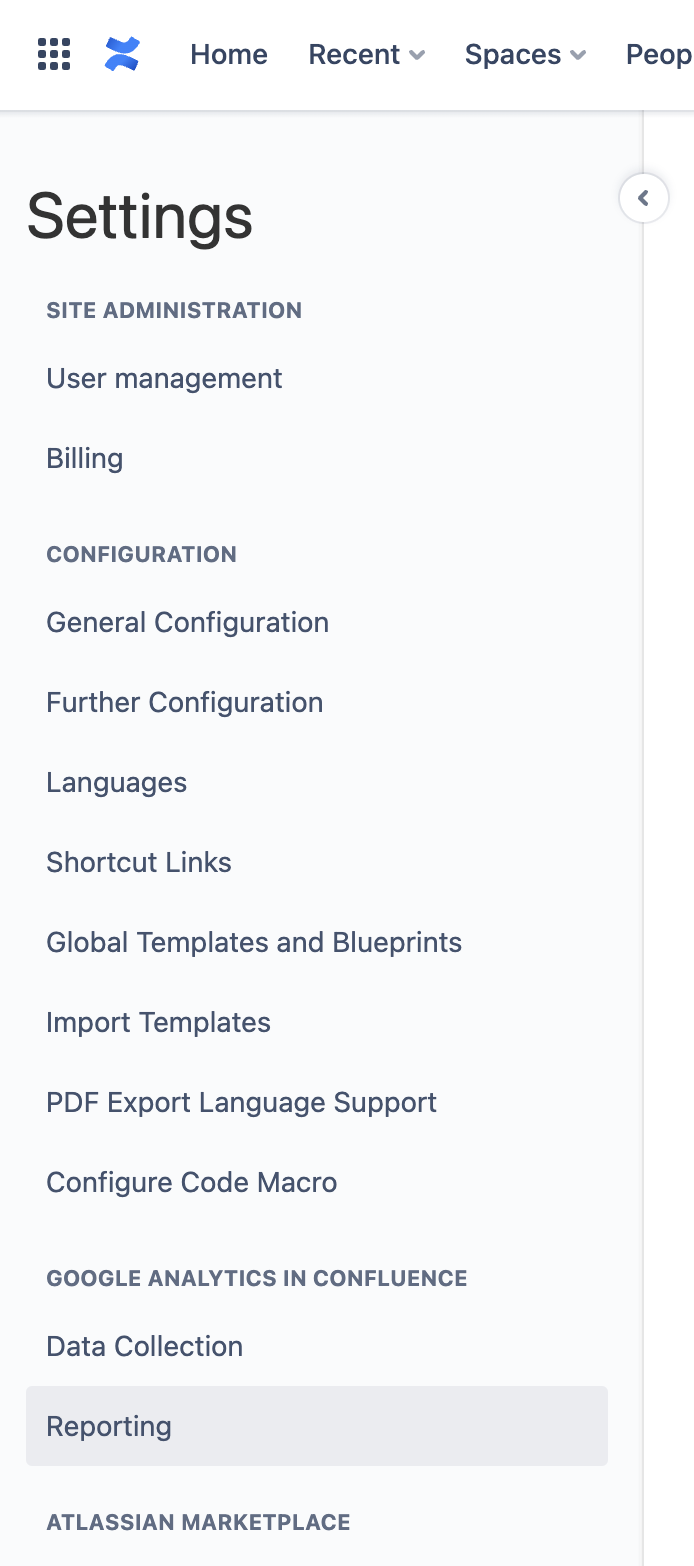Open Global Templates and Blueprints

(254, 942)
